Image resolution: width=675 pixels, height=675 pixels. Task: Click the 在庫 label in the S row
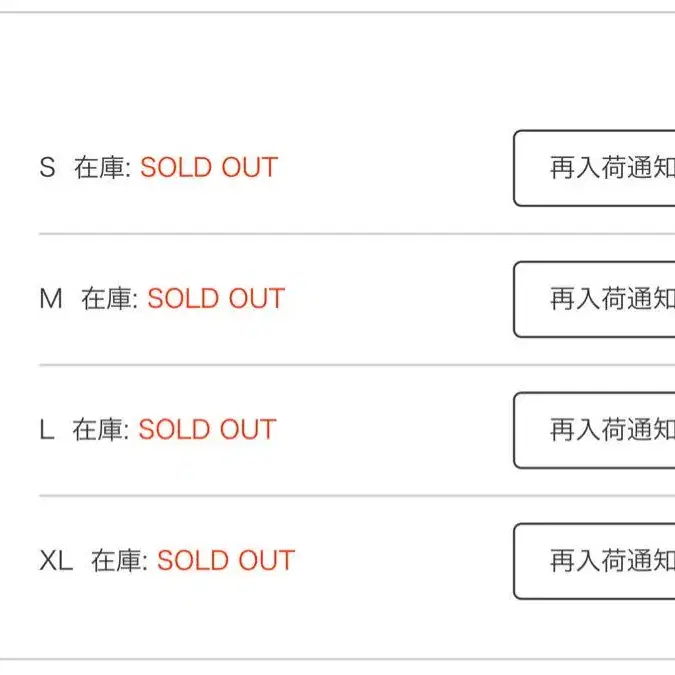point(102,168)
